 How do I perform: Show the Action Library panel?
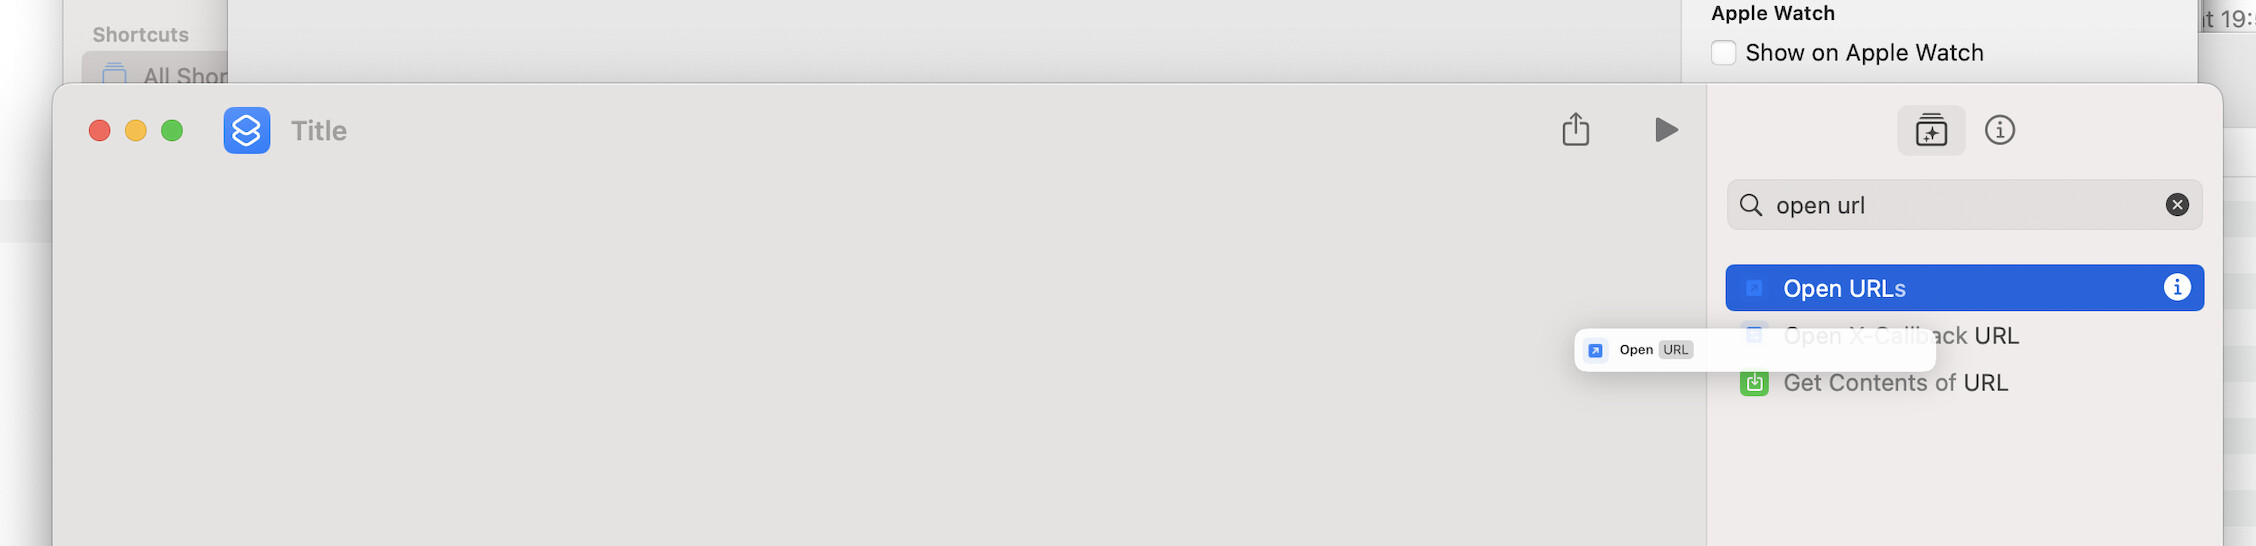point(1931,130)
